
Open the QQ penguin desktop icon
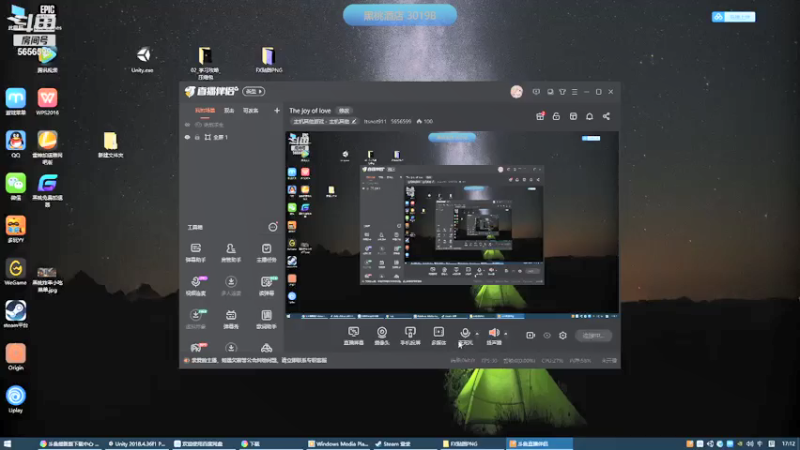[x=16, y=144]
